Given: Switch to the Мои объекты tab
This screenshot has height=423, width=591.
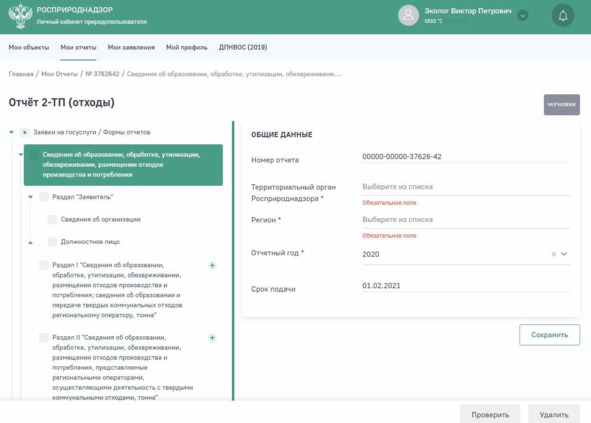Looking at the screenshot, I should coord(29,48).
